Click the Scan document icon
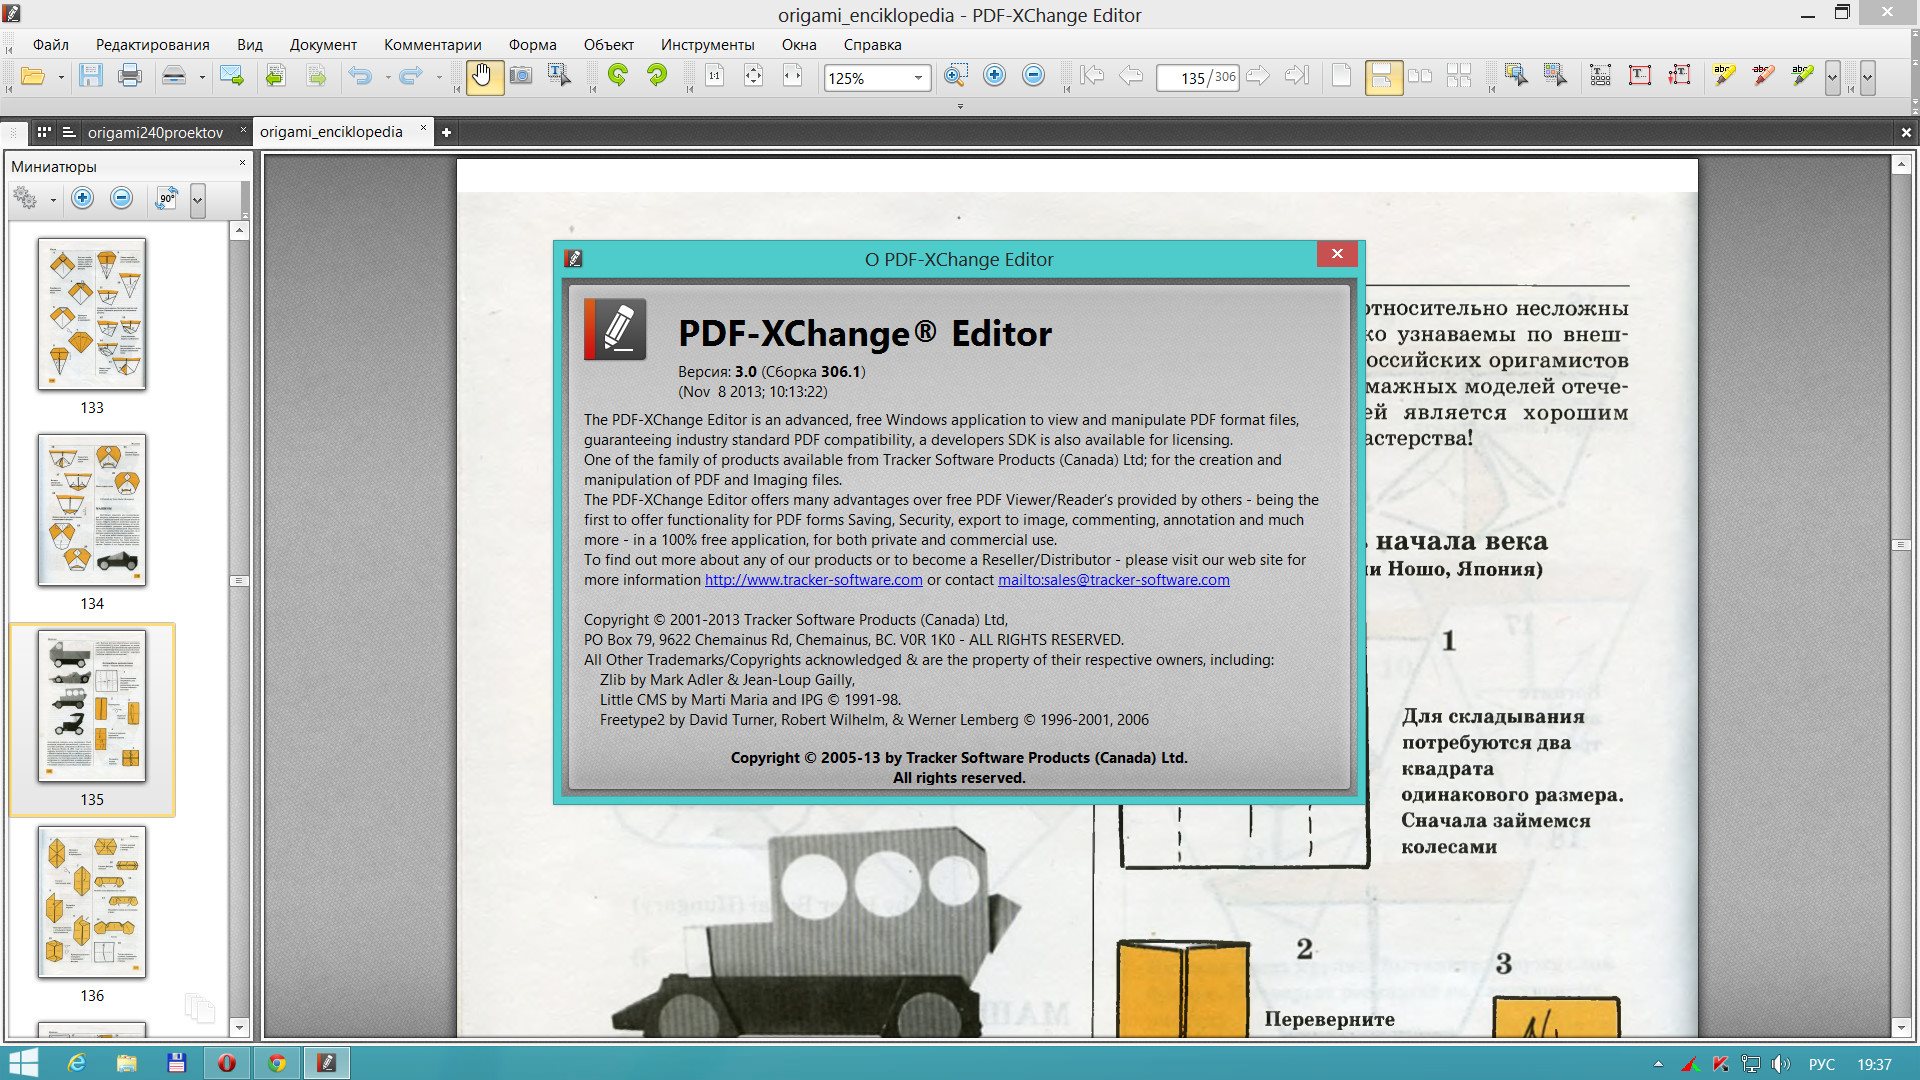Viewport: 1920px width, 1080px height. 174,77
